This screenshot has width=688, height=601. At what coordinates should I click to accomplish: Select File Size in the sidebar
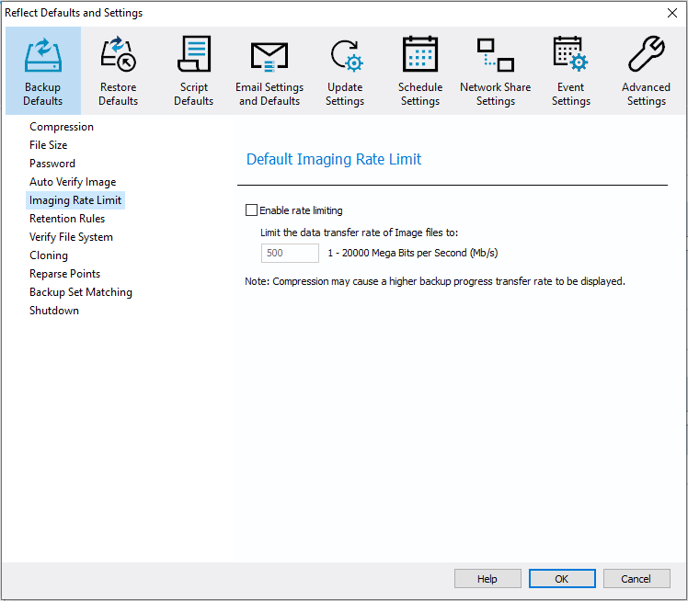(x=48, y=145)
